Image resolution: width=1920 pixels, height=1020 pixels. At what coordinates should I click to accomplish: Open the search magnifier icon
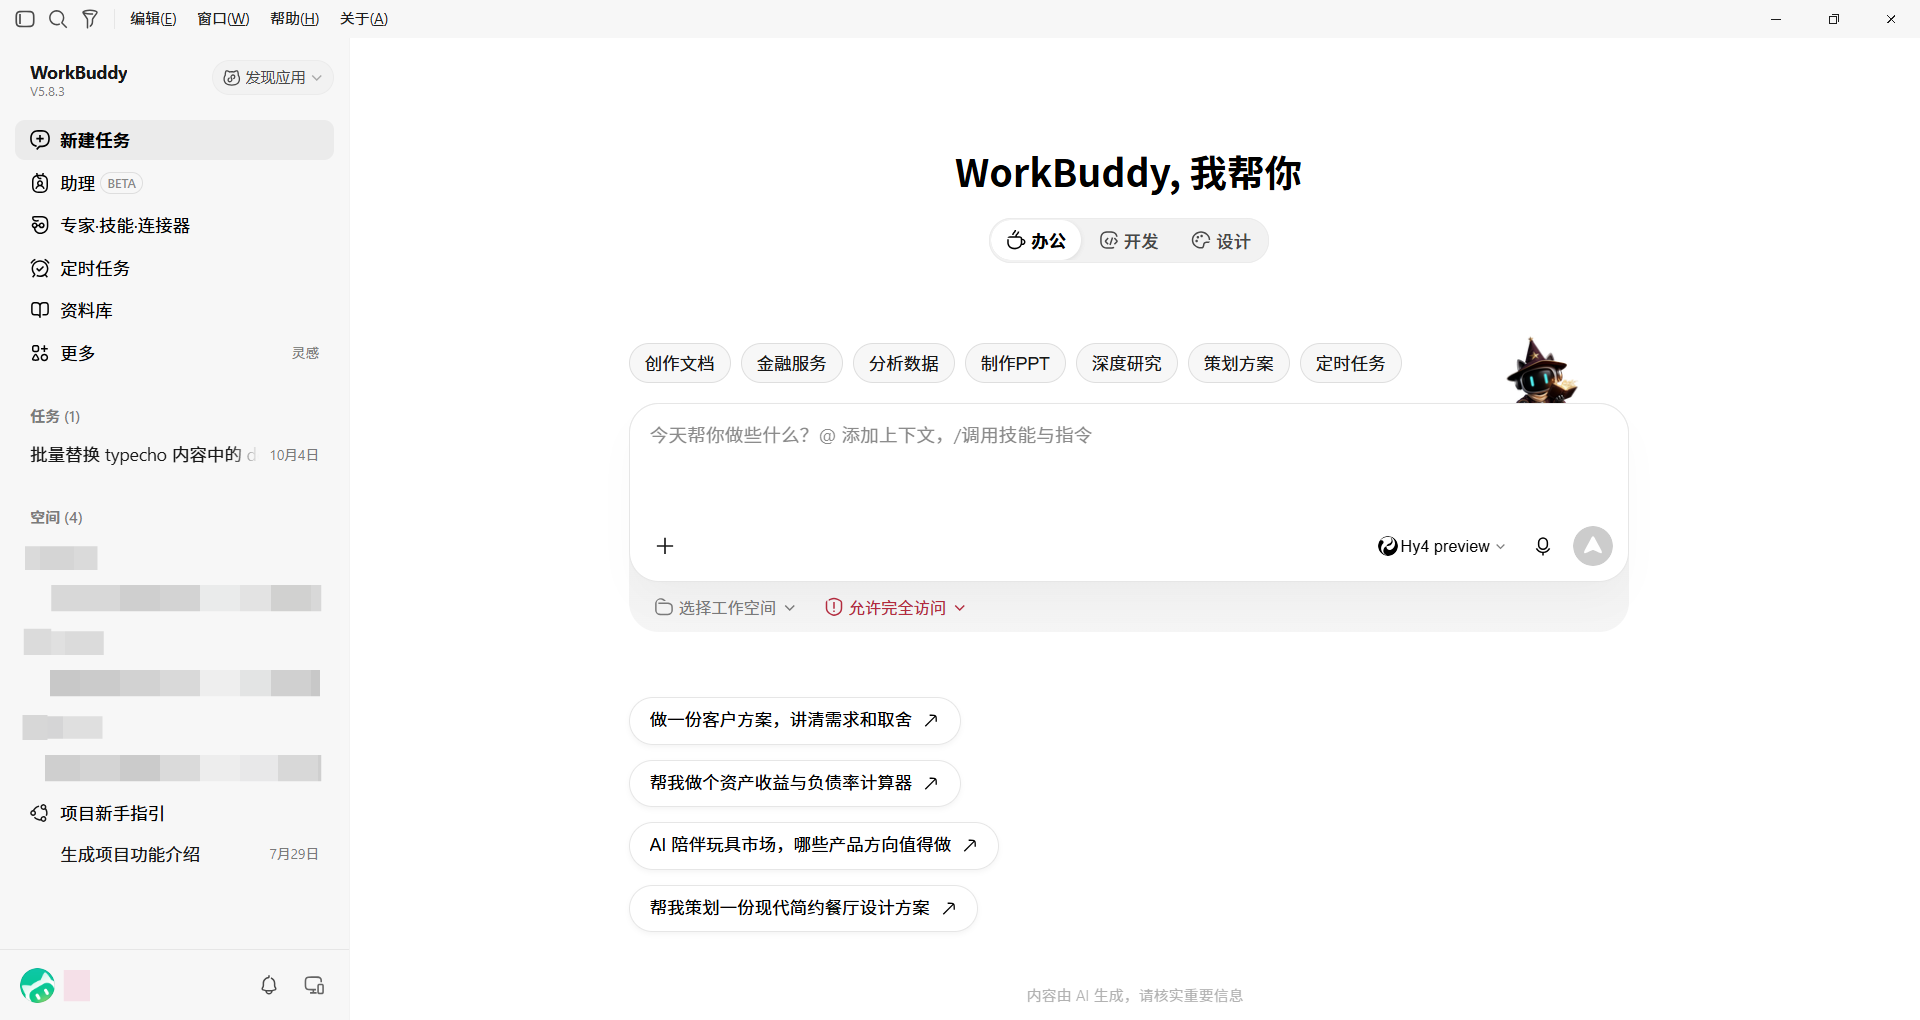click(58, 19)
